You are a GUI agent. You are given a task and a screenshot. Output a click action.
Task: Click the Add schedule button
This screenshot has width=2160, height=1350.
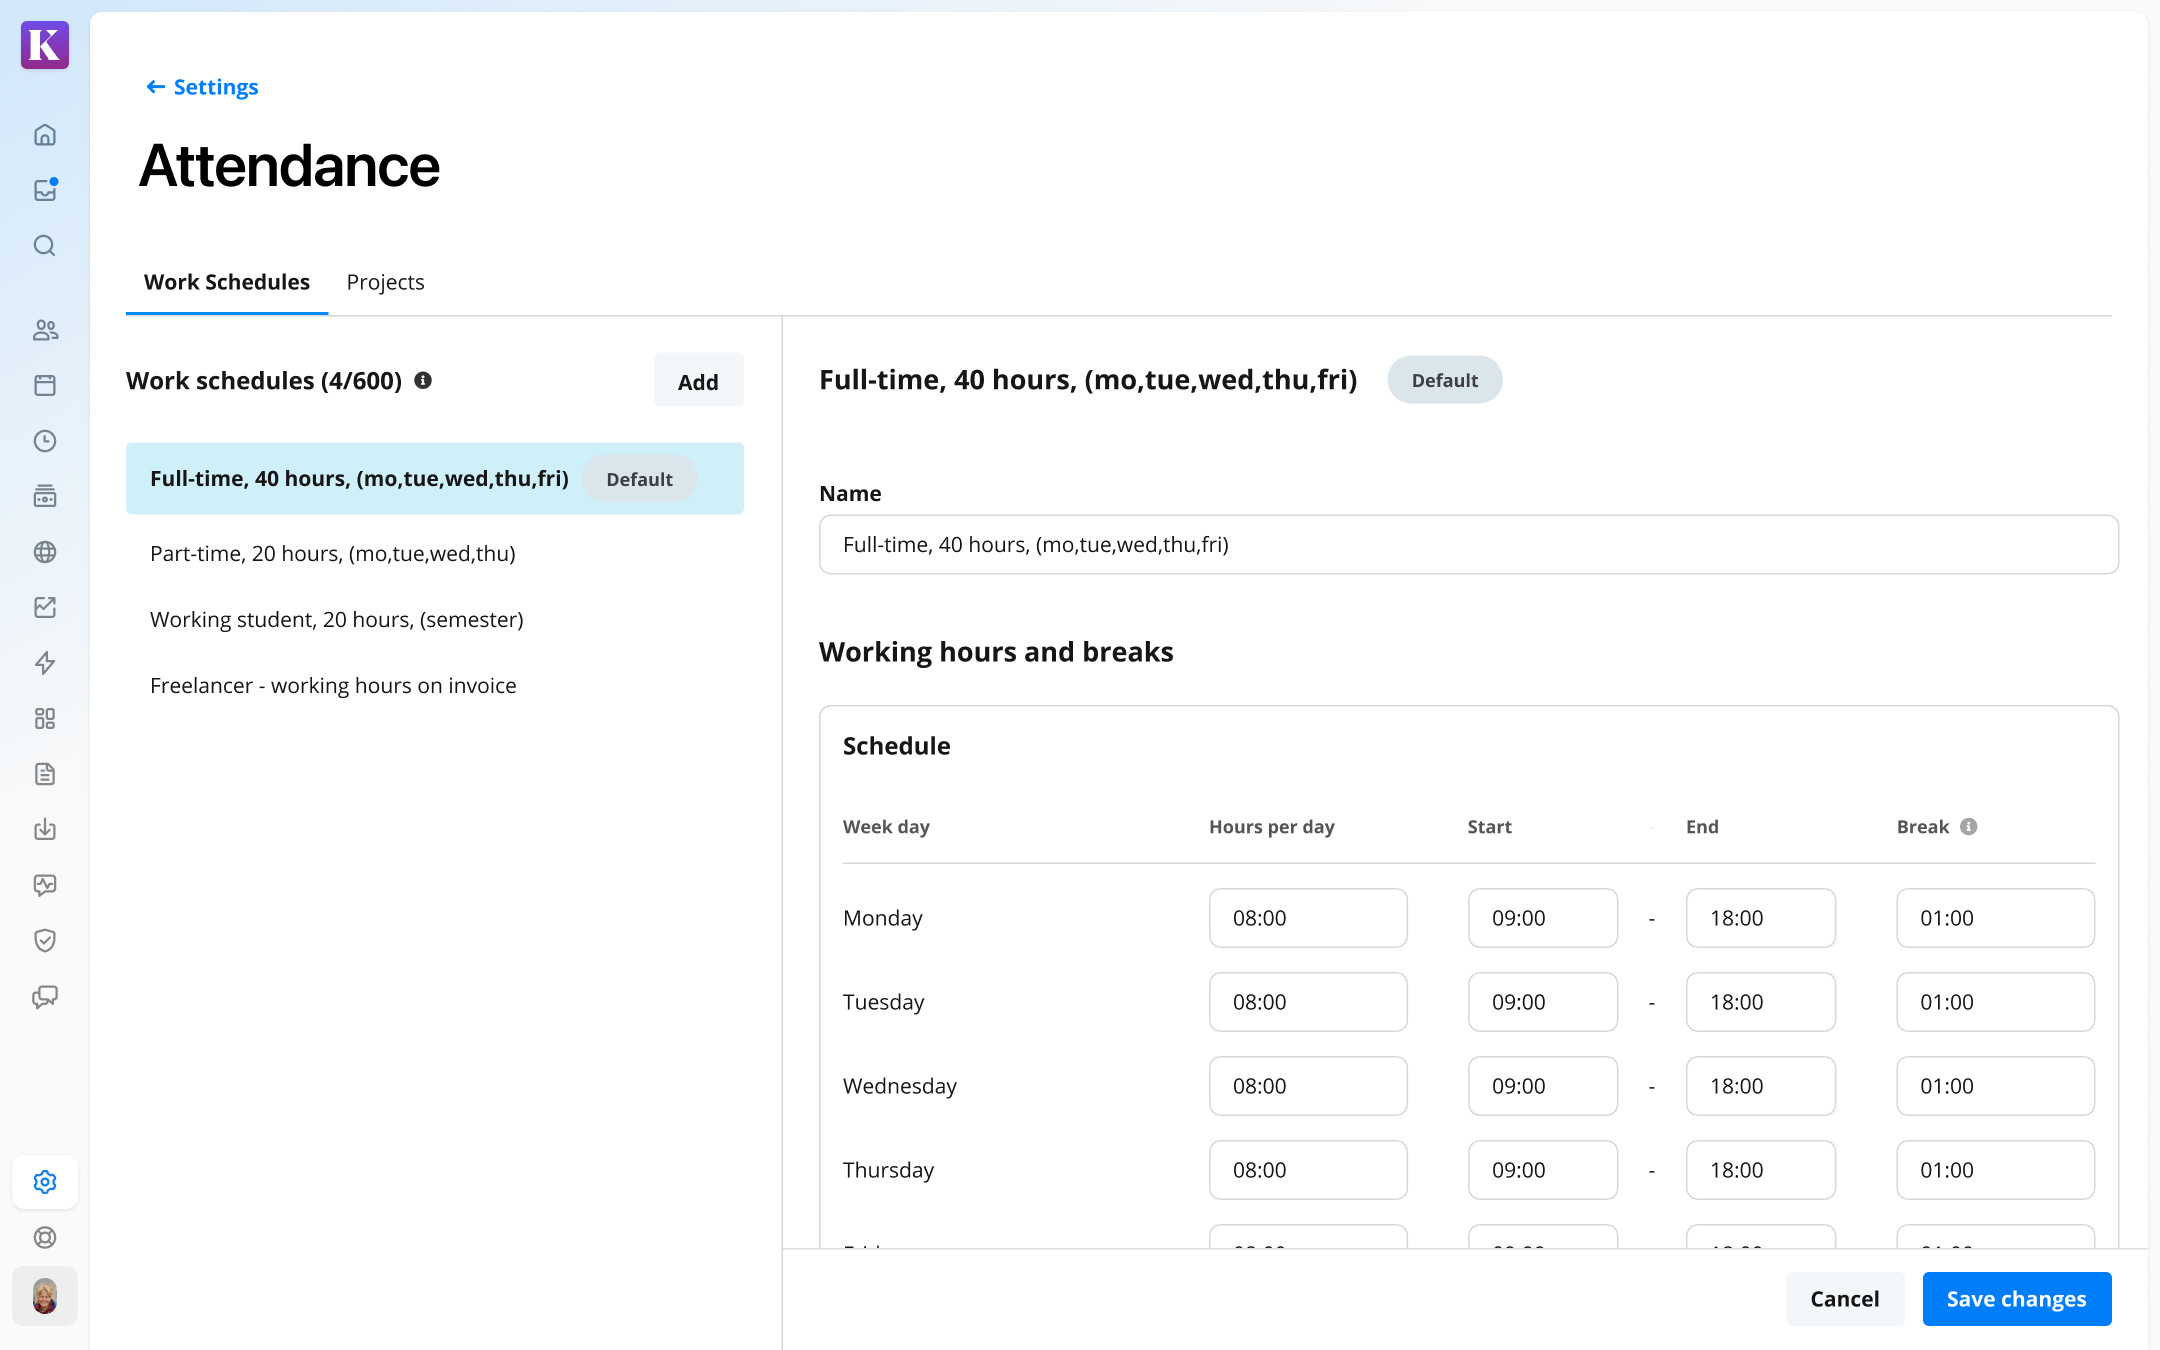tap(698, 381)
